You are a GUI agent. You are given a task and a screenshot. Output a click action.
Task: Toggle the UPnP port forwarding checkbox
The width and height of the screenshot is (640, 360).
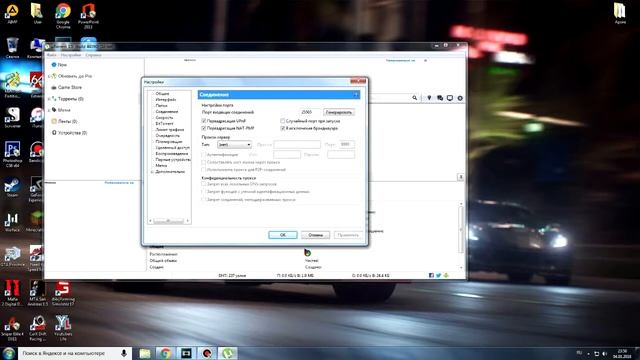point(204,121)
